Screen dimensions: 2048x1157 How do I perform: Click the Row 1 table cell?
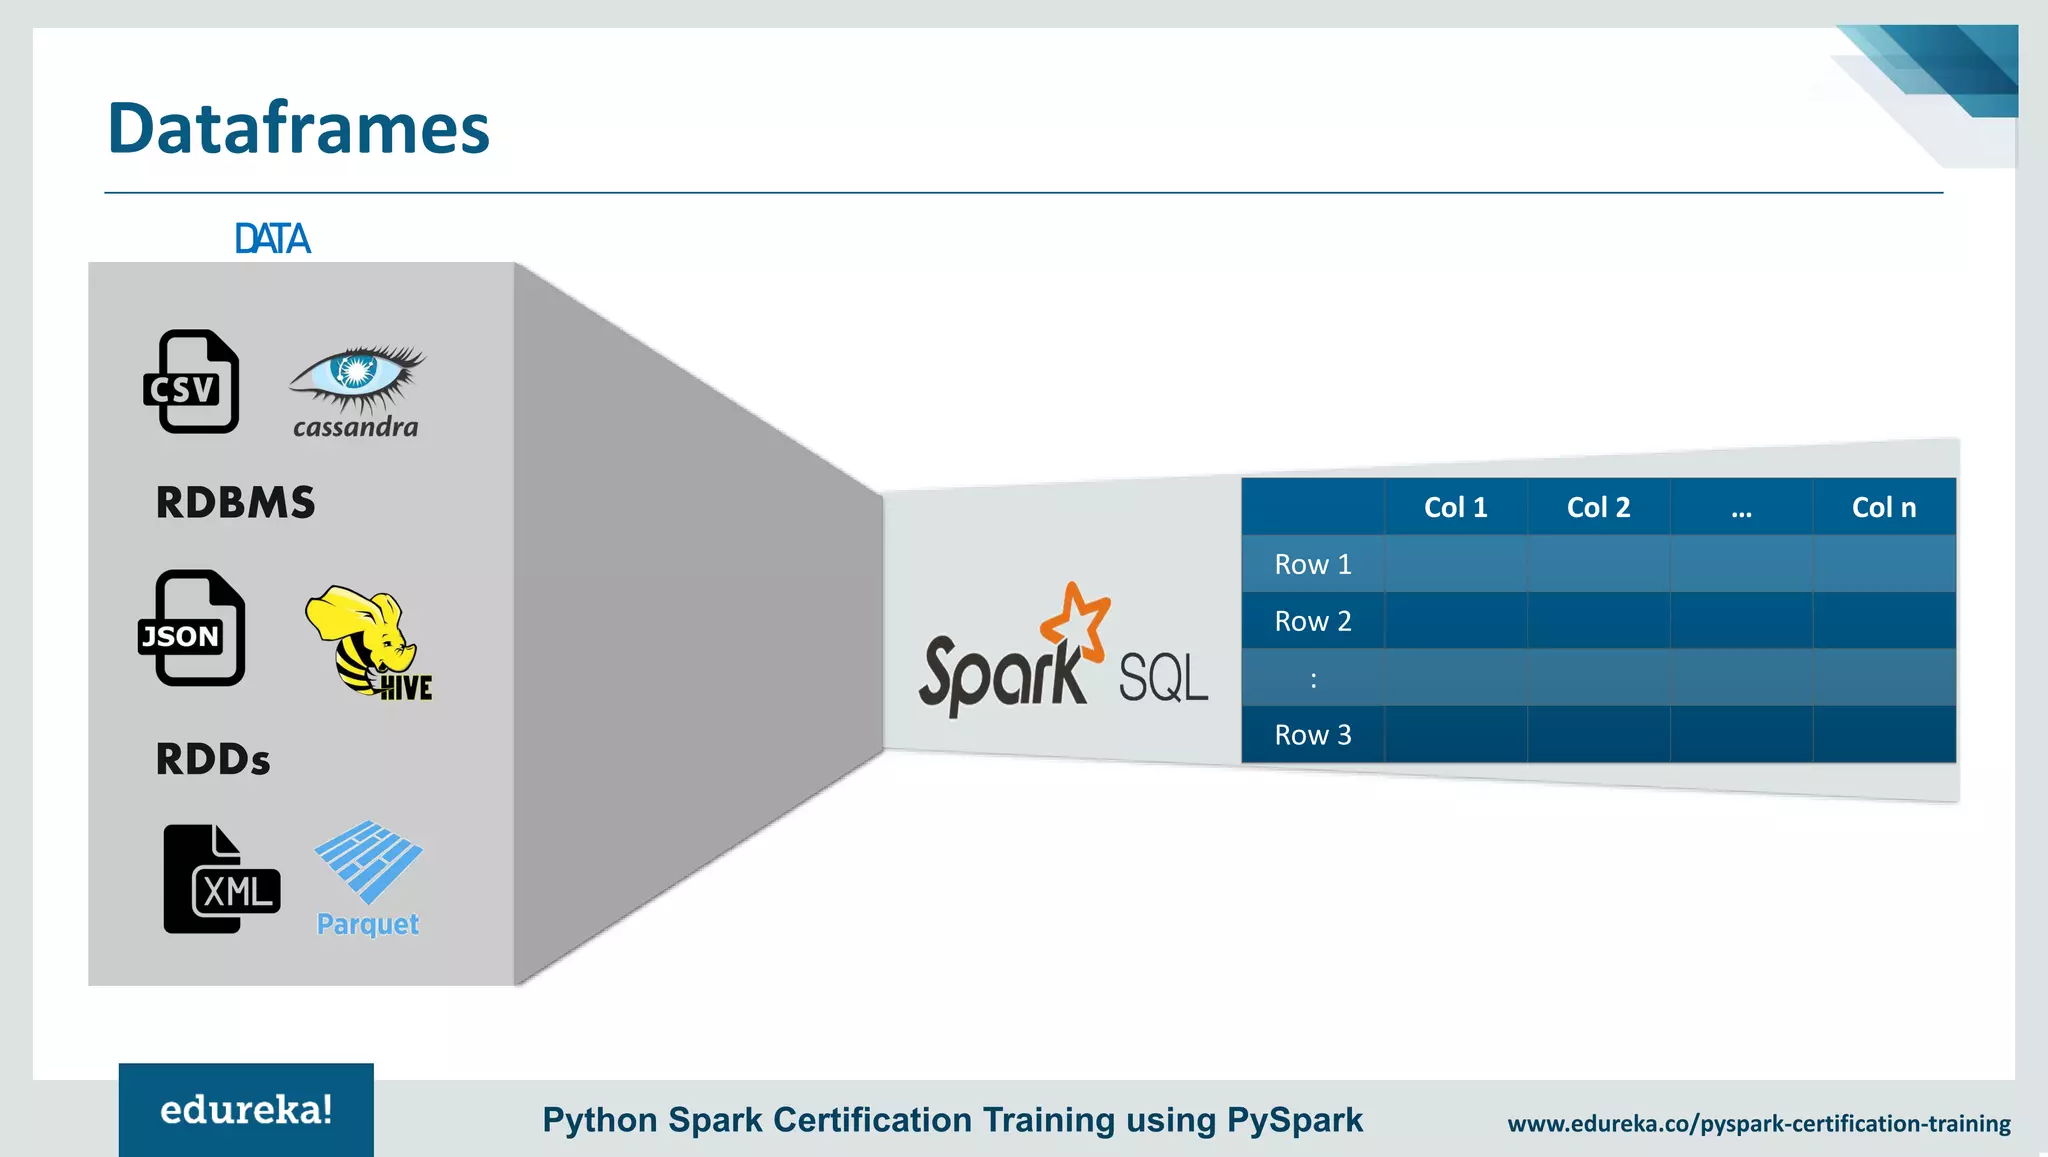[1313, 564]
